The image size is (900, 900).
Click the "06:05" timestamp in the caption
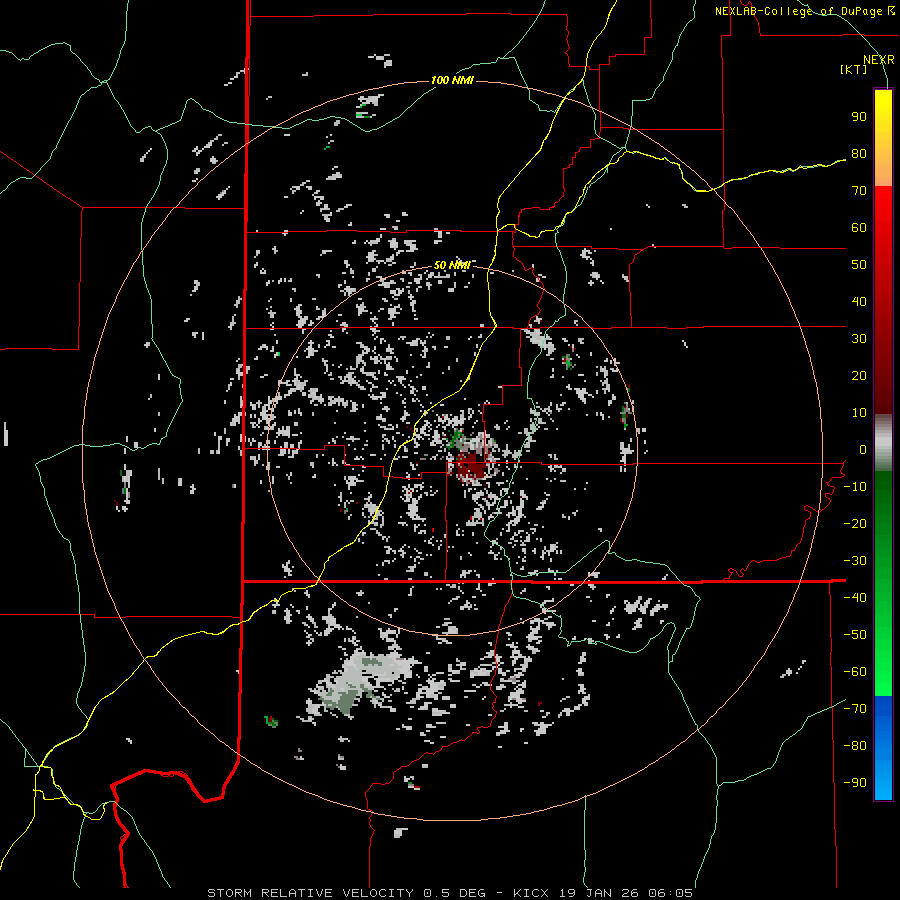pos(669,893)
